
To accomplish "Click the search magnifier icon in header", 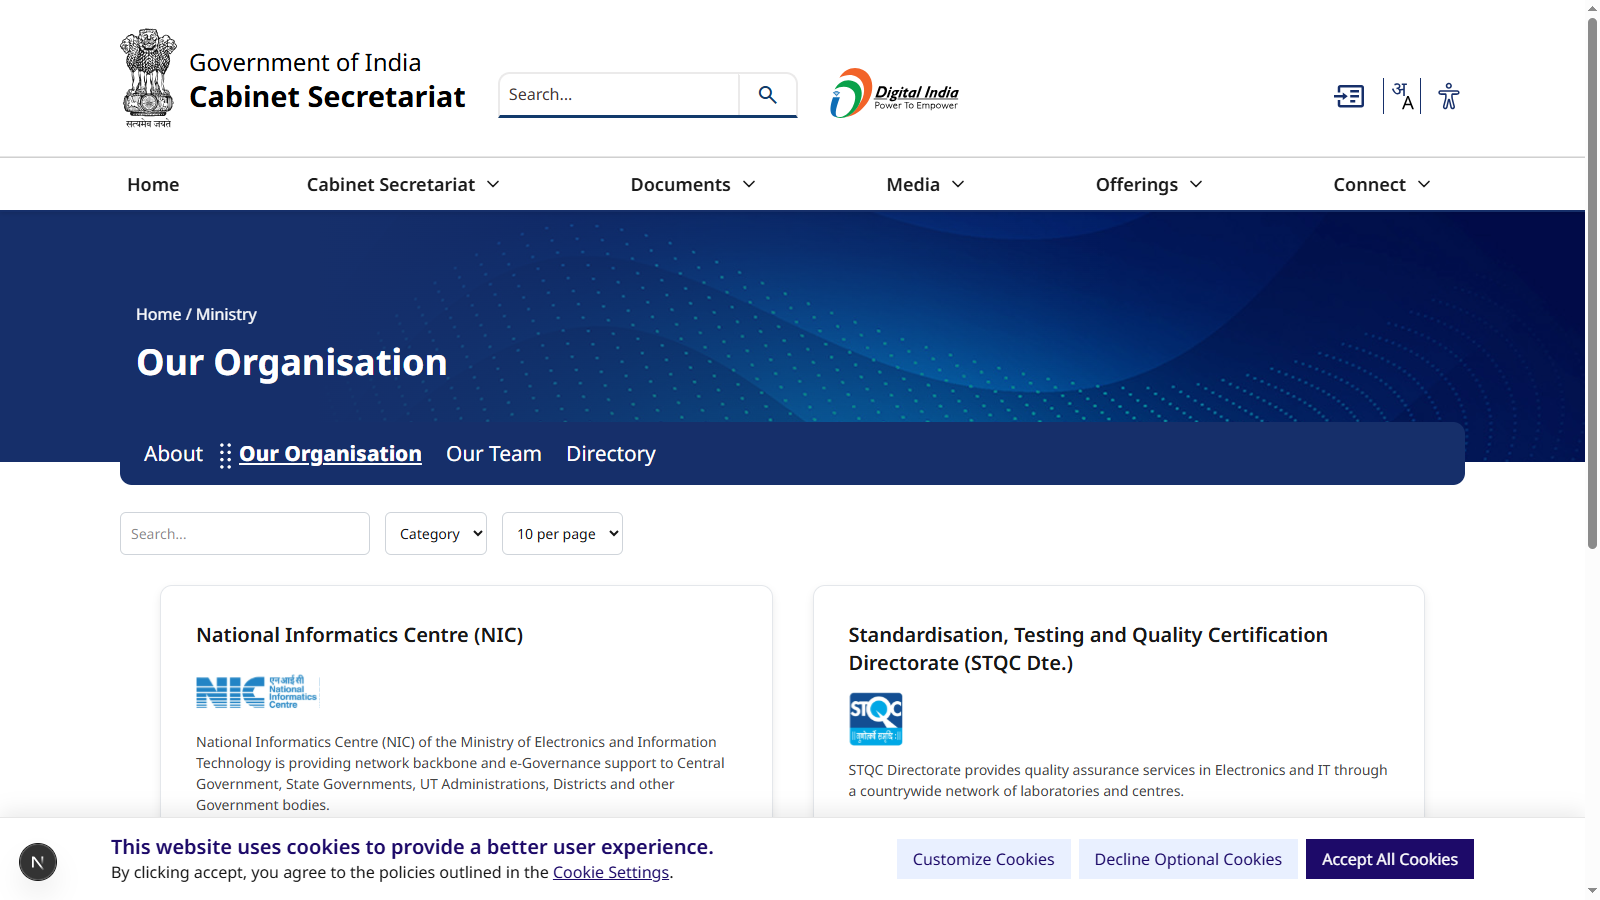I will point(767,95).
